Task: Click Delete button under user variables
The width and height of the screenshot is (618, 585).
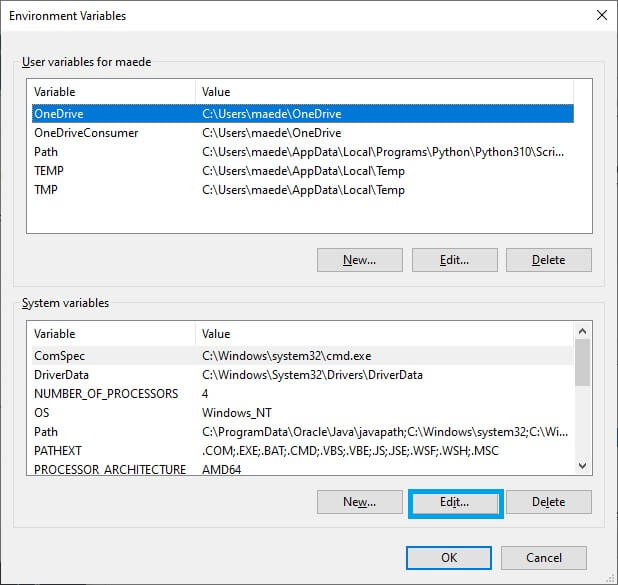Action: pyautogui.click(x=548, y=260)
